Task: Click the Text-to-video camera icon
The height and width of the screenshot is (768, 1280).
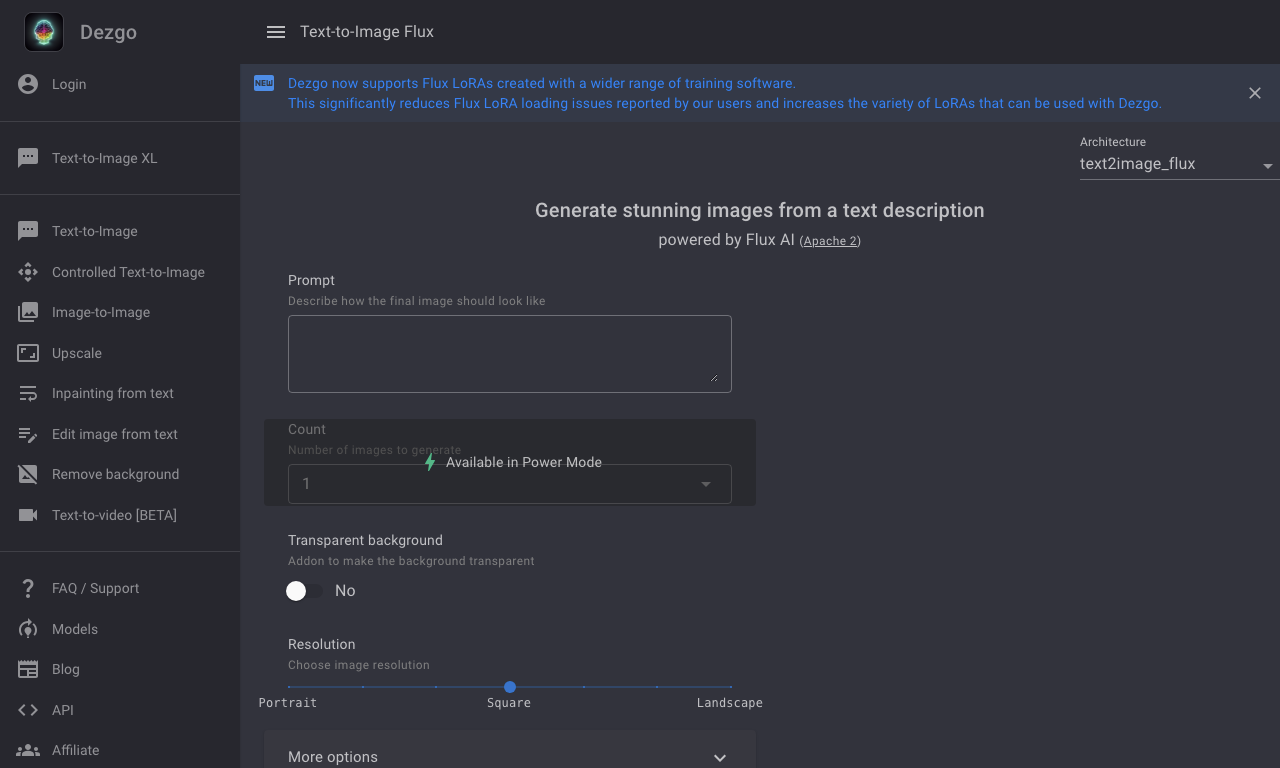Action: [x=28, y=515]
